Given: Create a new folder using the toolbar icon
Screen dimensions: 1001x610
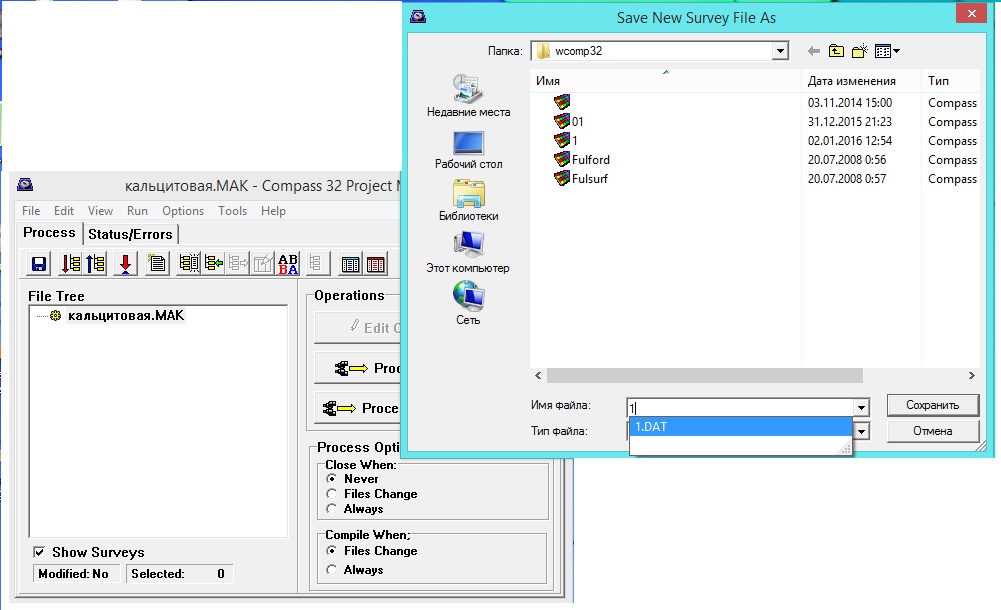Looking at the screenshot, I should pos(859,51).
